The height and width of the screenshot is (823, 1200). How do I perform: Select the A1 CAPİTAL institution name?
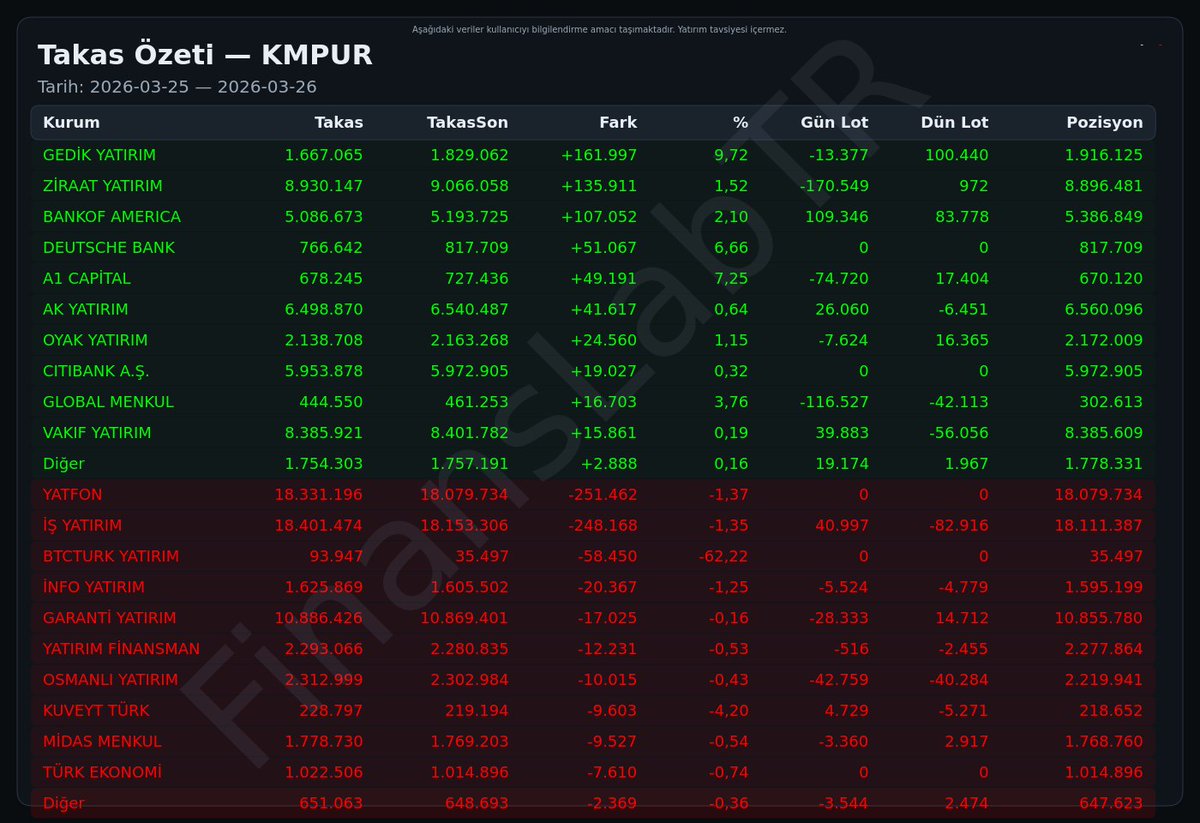point(87,279)
